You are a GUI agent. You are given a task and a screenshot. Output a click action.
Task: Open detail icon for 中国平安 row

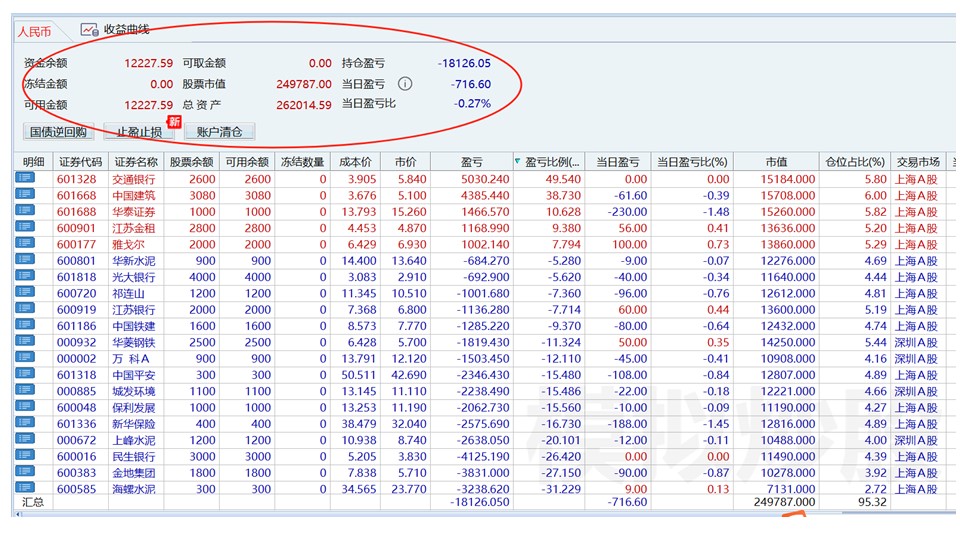click(x=25, y=374)
